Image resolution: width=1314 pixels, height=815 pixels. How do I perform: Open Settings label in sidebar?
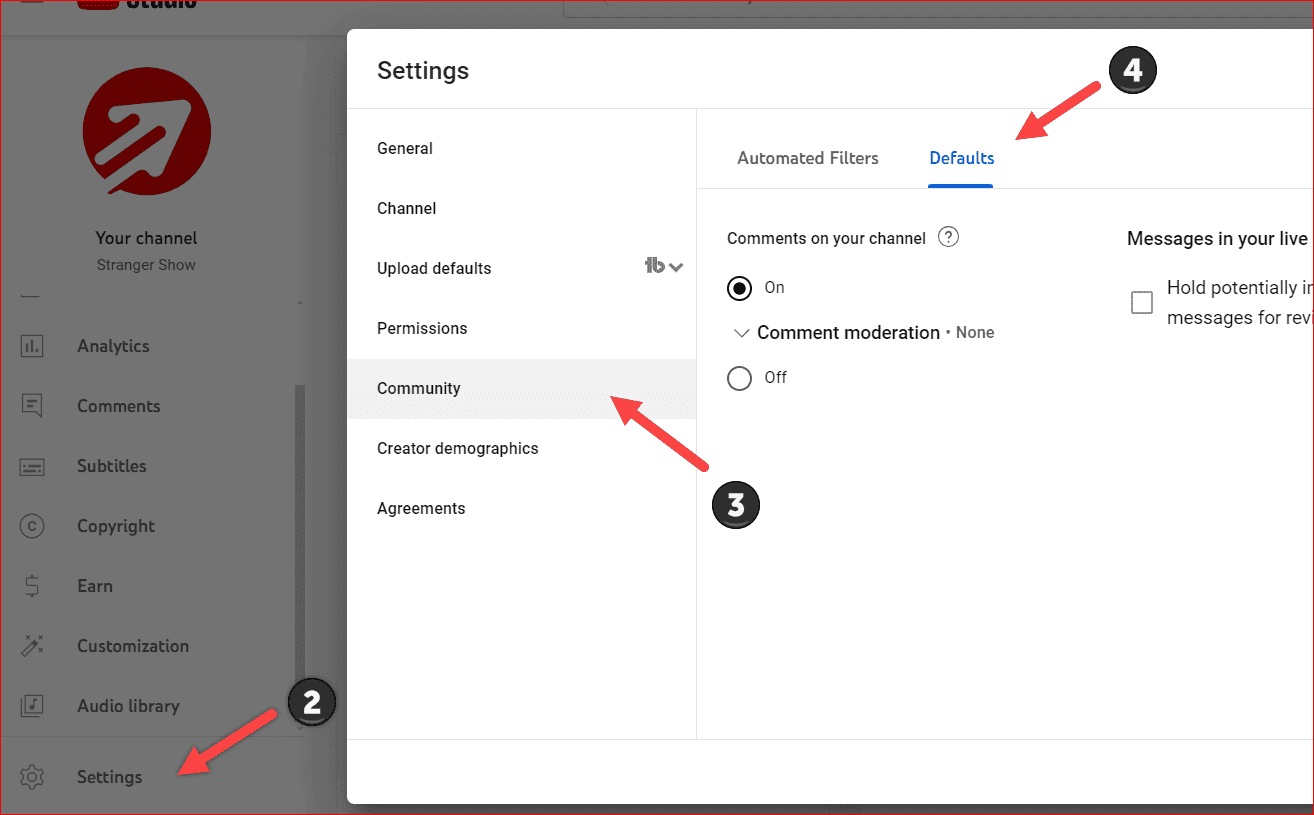110,777
